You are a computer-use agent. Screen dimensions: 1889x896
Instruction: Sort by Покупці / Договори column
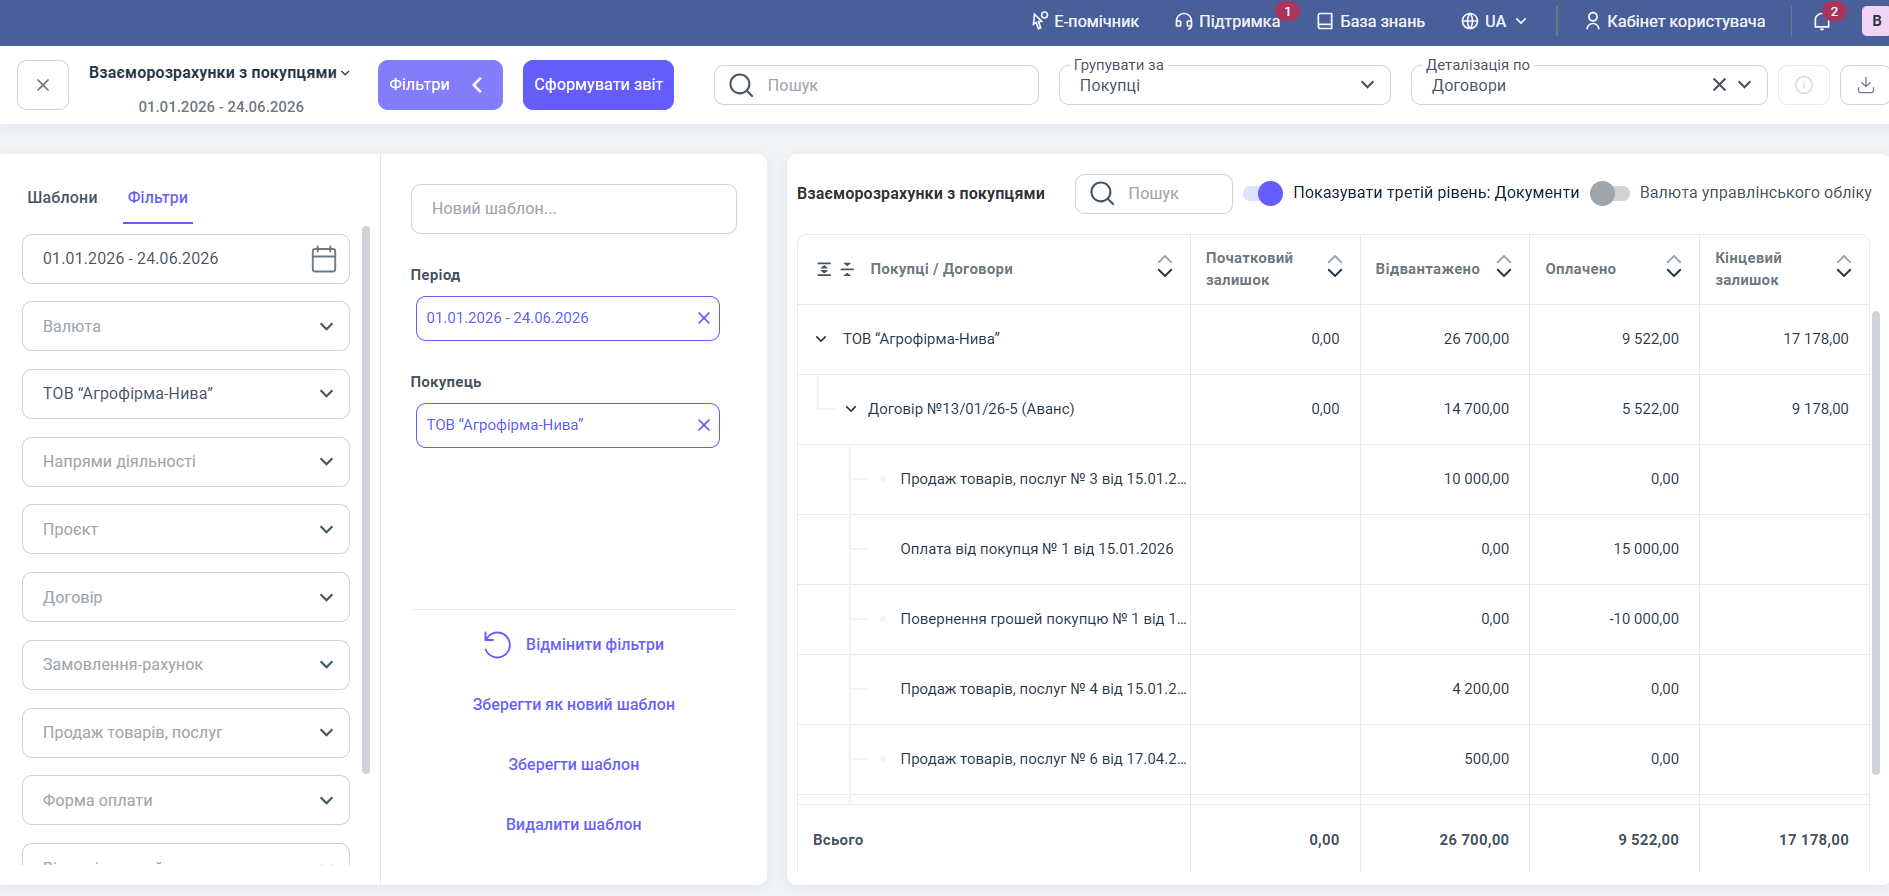click(1165, 266)
